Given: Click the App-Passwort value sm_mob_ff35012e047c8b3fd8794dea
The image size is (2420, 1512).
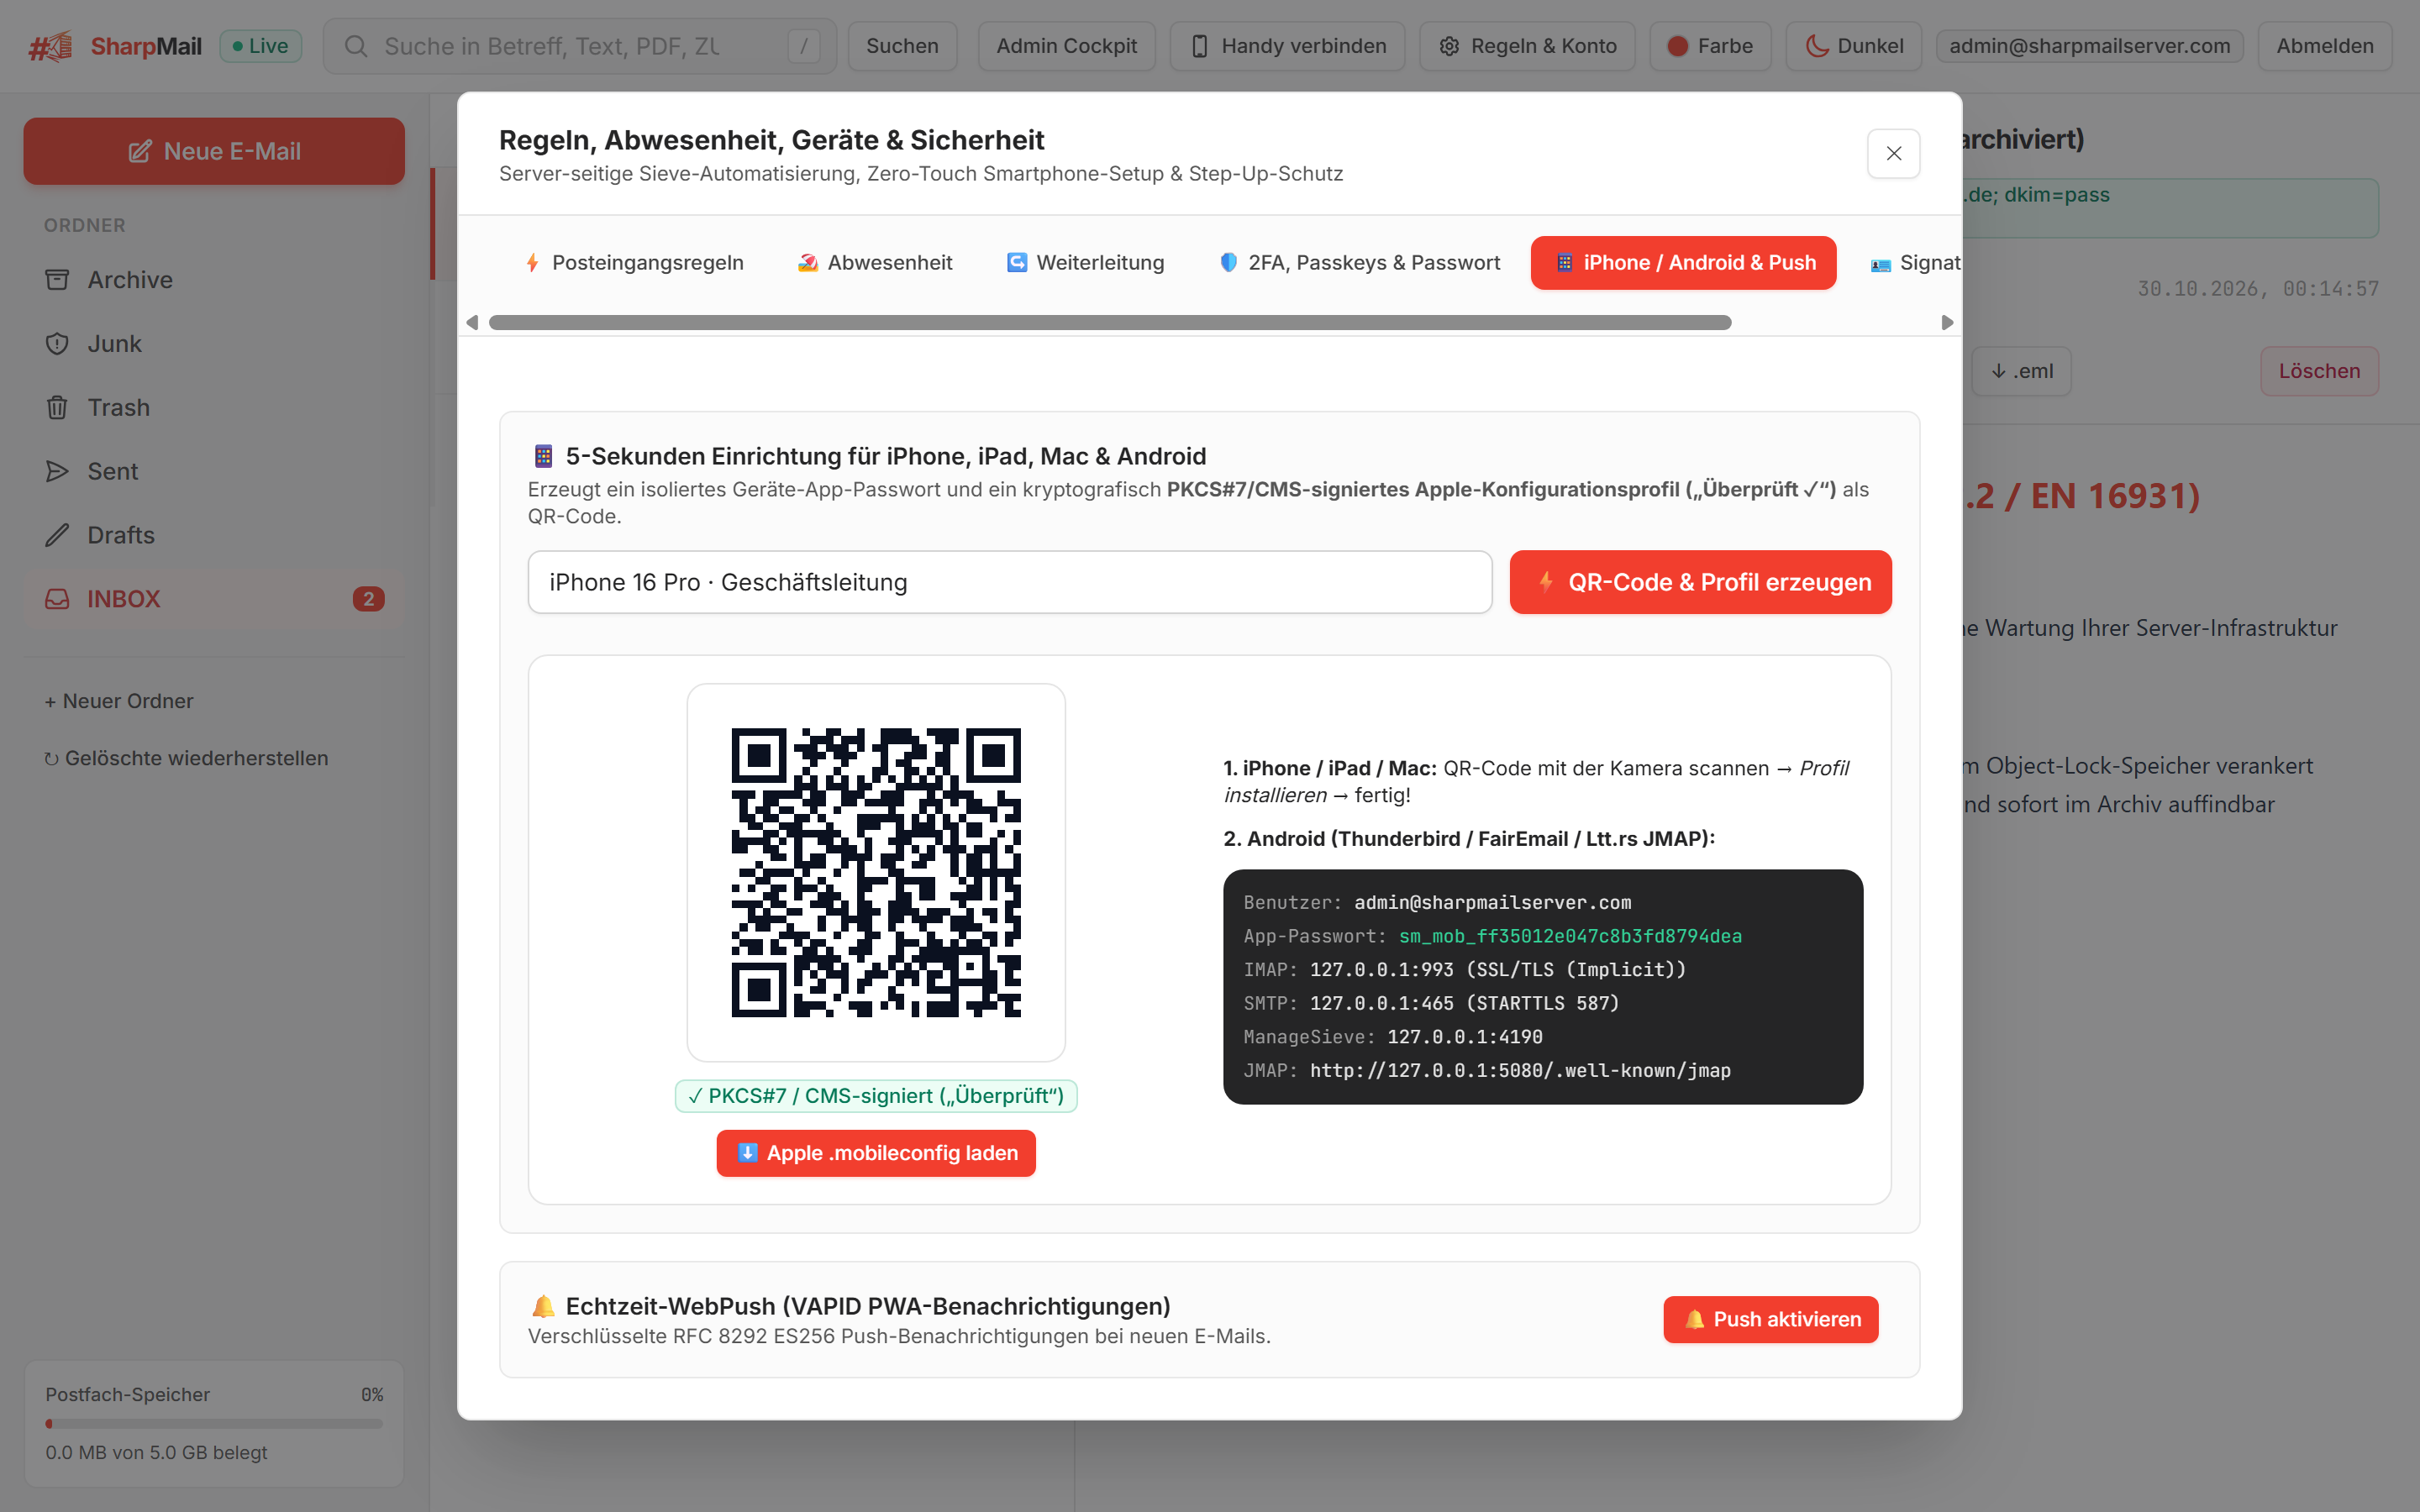Looking at the screenshot, I should (x=1570, y=936).
